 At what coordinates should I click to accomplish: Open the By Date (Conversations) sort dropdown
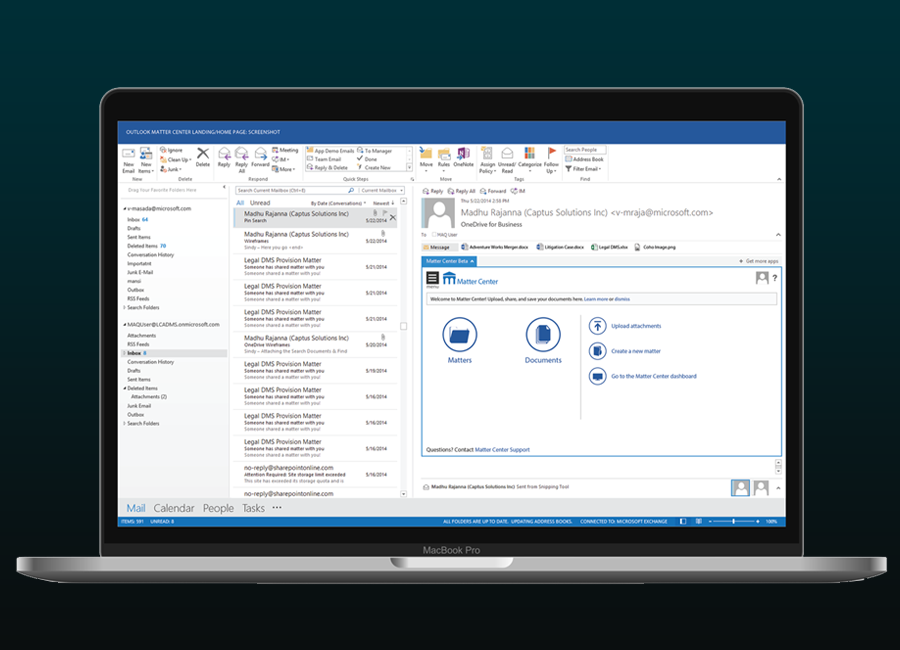(338, 203)
